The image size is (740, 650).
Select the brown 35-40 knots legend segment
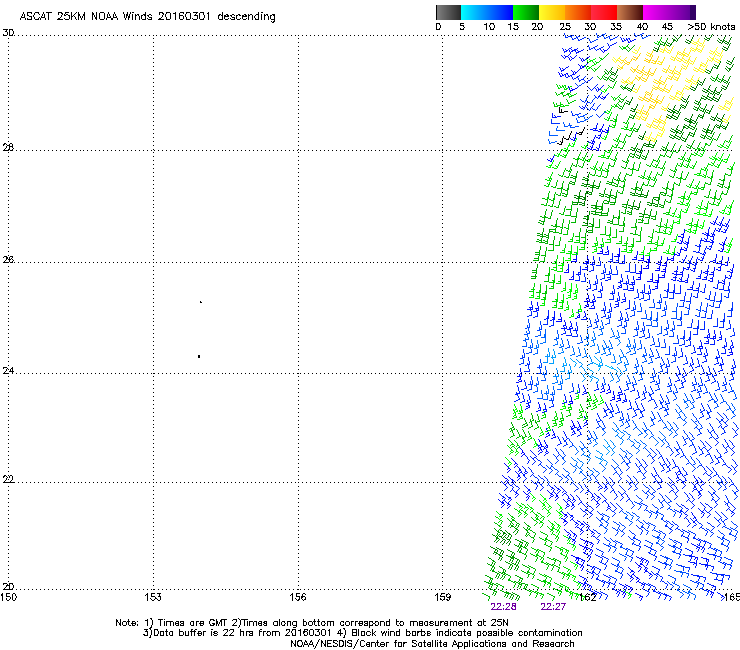630,12
